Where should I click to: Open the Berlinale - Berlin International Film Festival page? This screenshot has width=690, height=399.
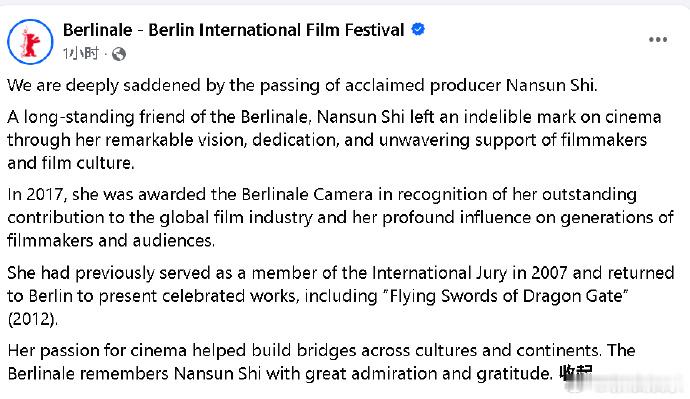[x=233, y=30]
